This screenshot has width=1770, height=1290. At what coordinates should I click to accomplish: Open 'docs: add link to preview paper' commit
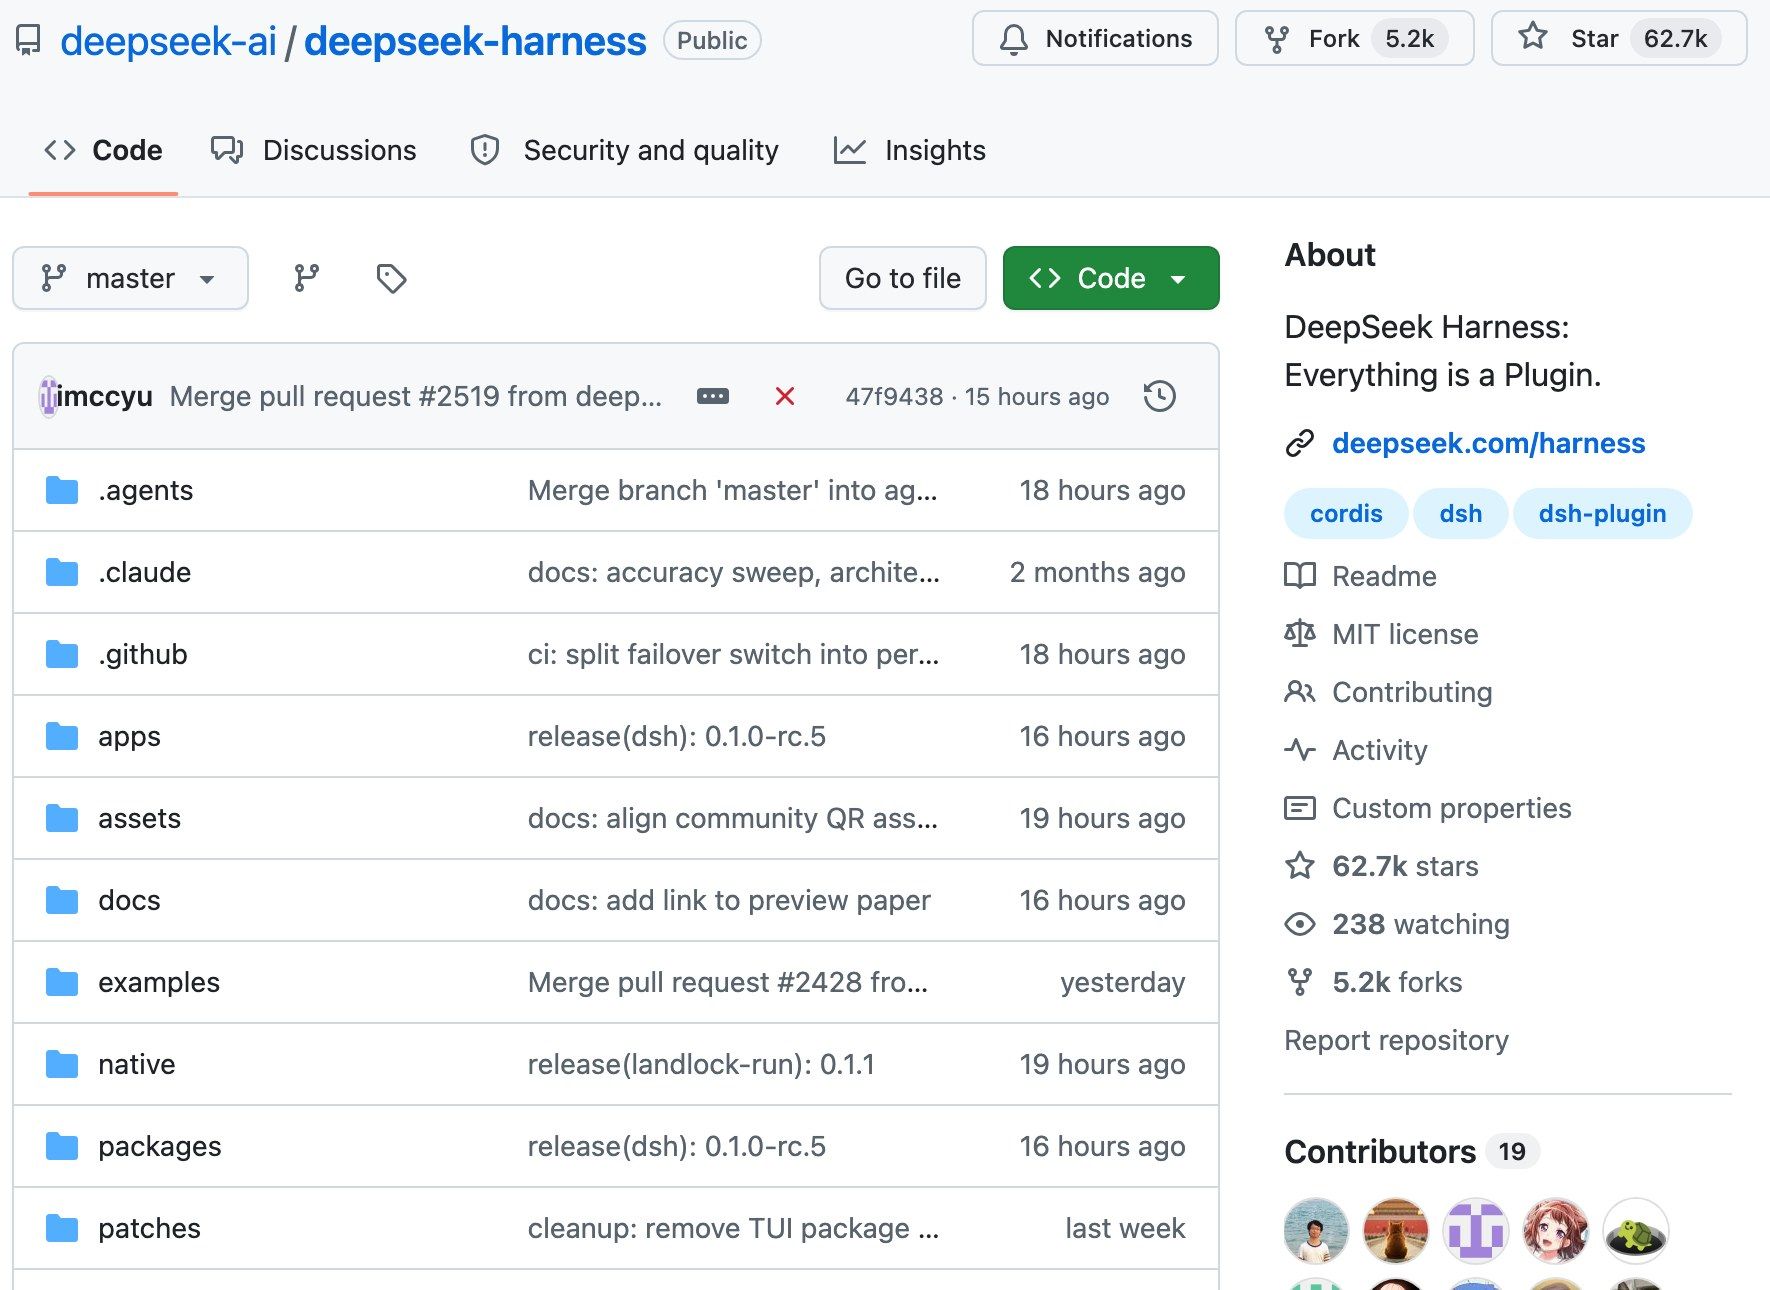coord(729,900)
